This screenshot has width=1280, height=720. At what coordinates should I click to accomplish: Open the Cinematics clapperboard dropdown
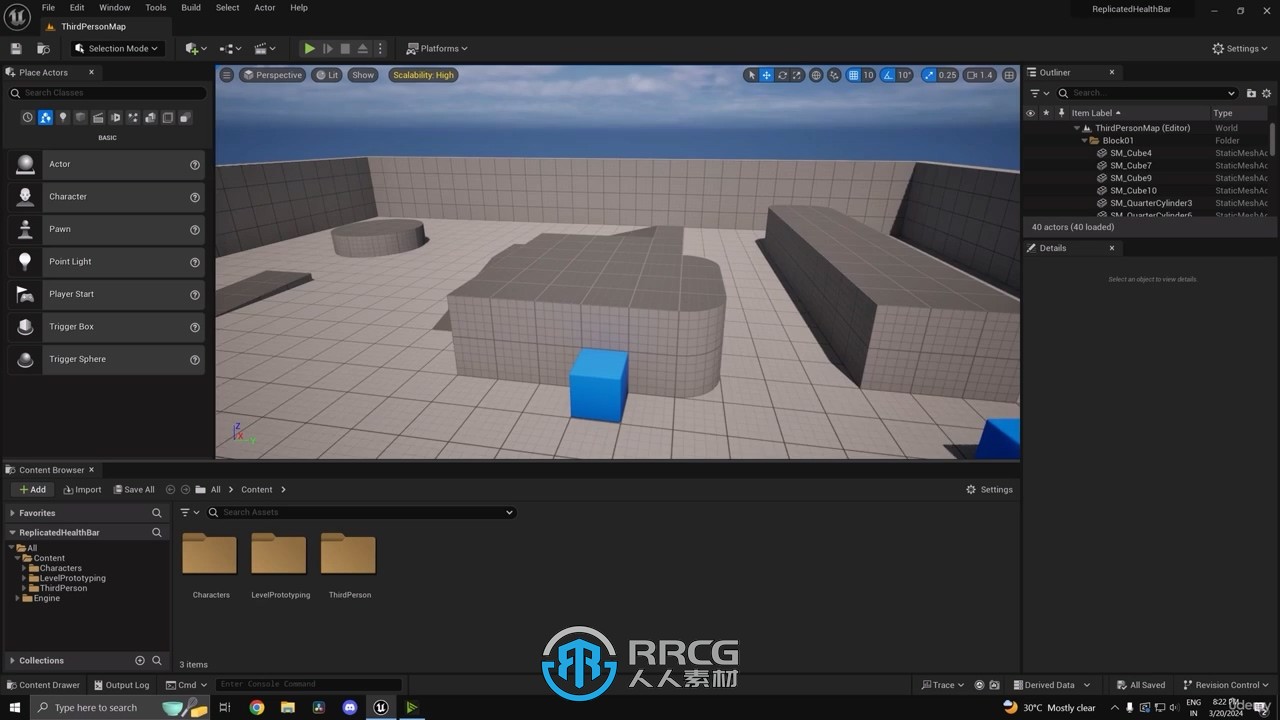tap(265, 48)
